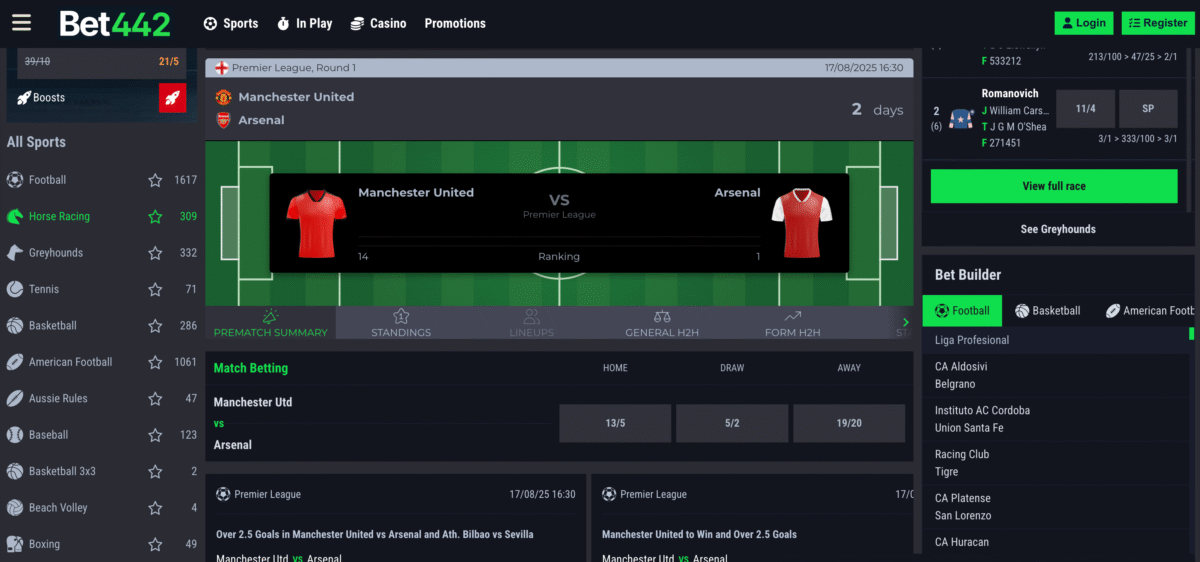
Task: Favorite Greyhounds with its star
Action: click(x=155, y=253)
